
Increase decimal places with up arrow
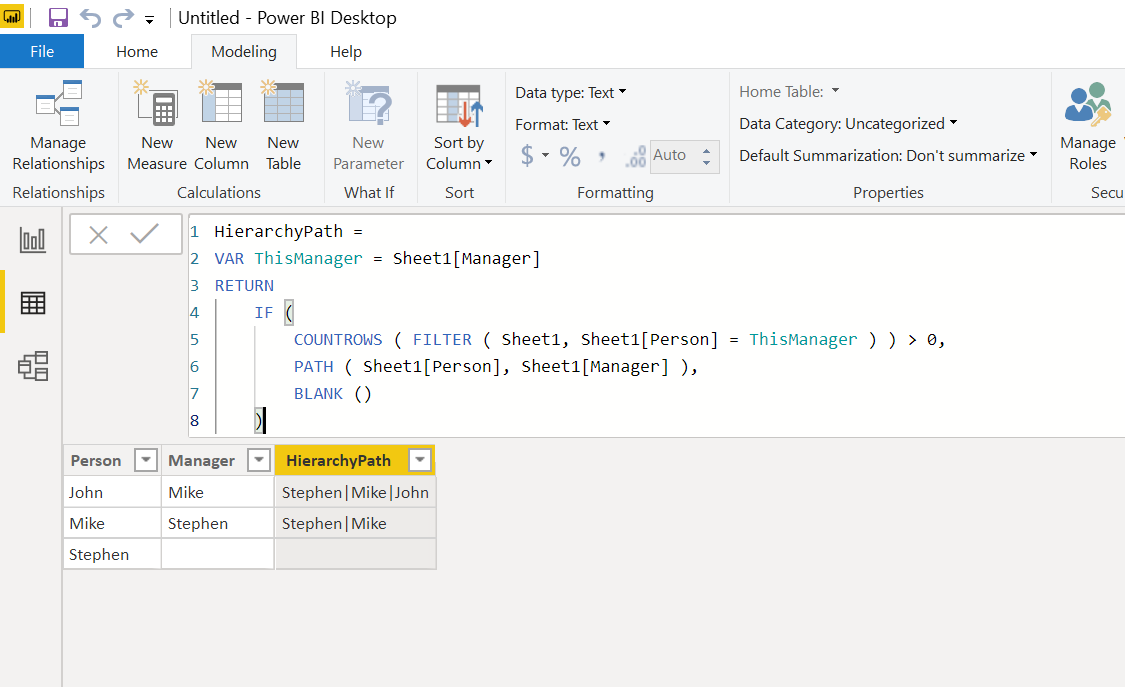click(707, 150)
